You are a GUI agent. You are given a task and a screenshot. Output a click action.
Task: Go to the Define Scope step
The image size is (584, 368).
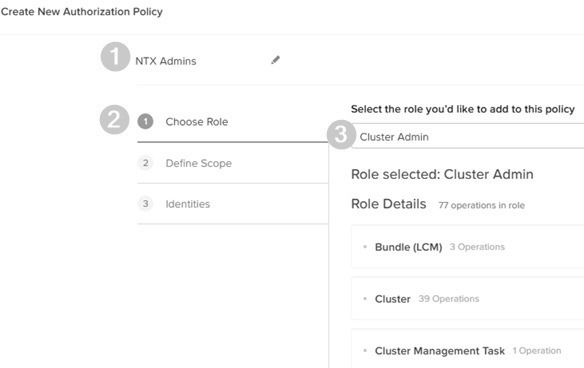click(x=232, y=163)
